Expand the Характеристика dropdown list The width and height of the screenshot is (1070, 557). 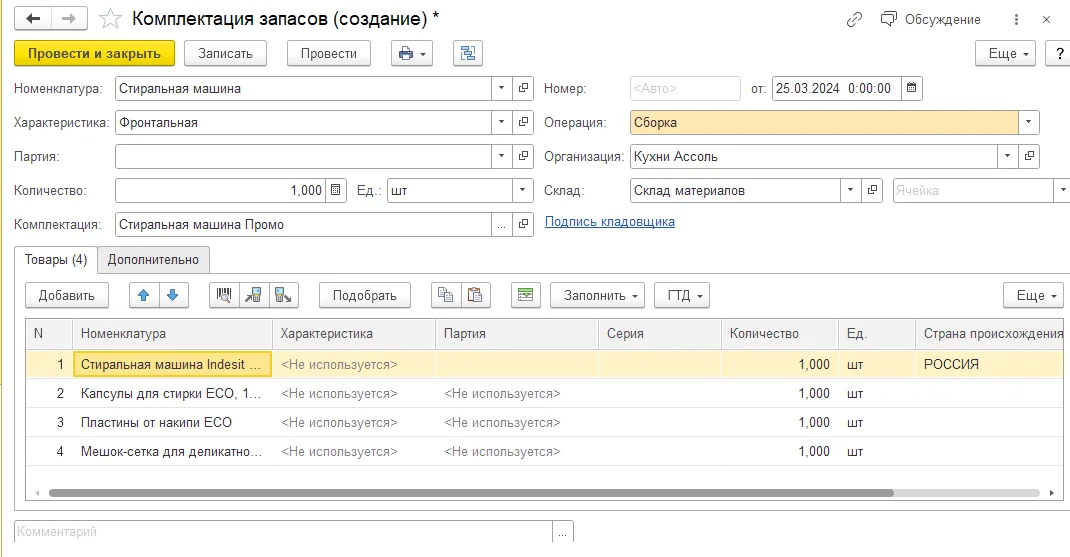(502, 122)
